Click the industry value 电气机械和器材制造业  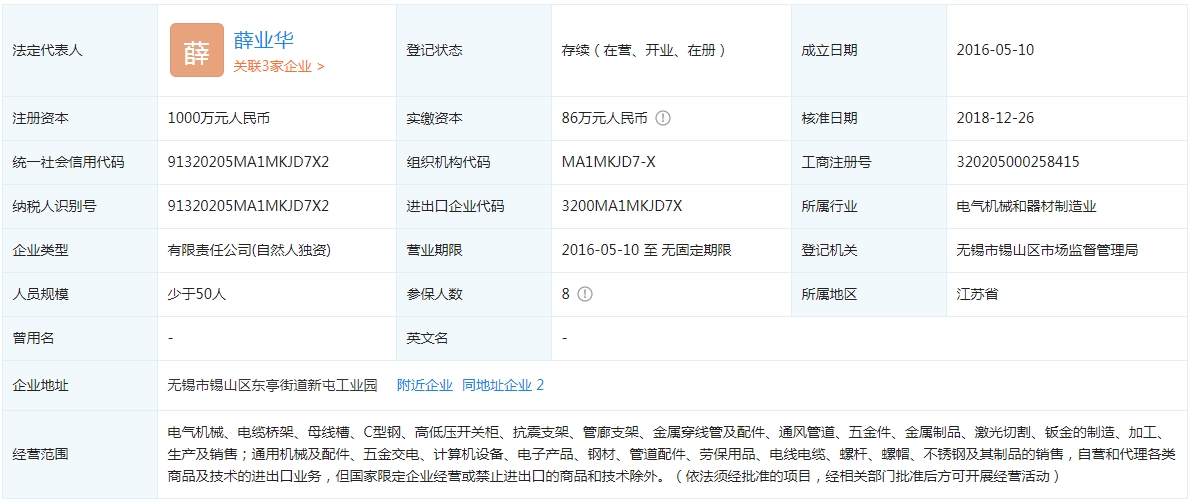1026,206
